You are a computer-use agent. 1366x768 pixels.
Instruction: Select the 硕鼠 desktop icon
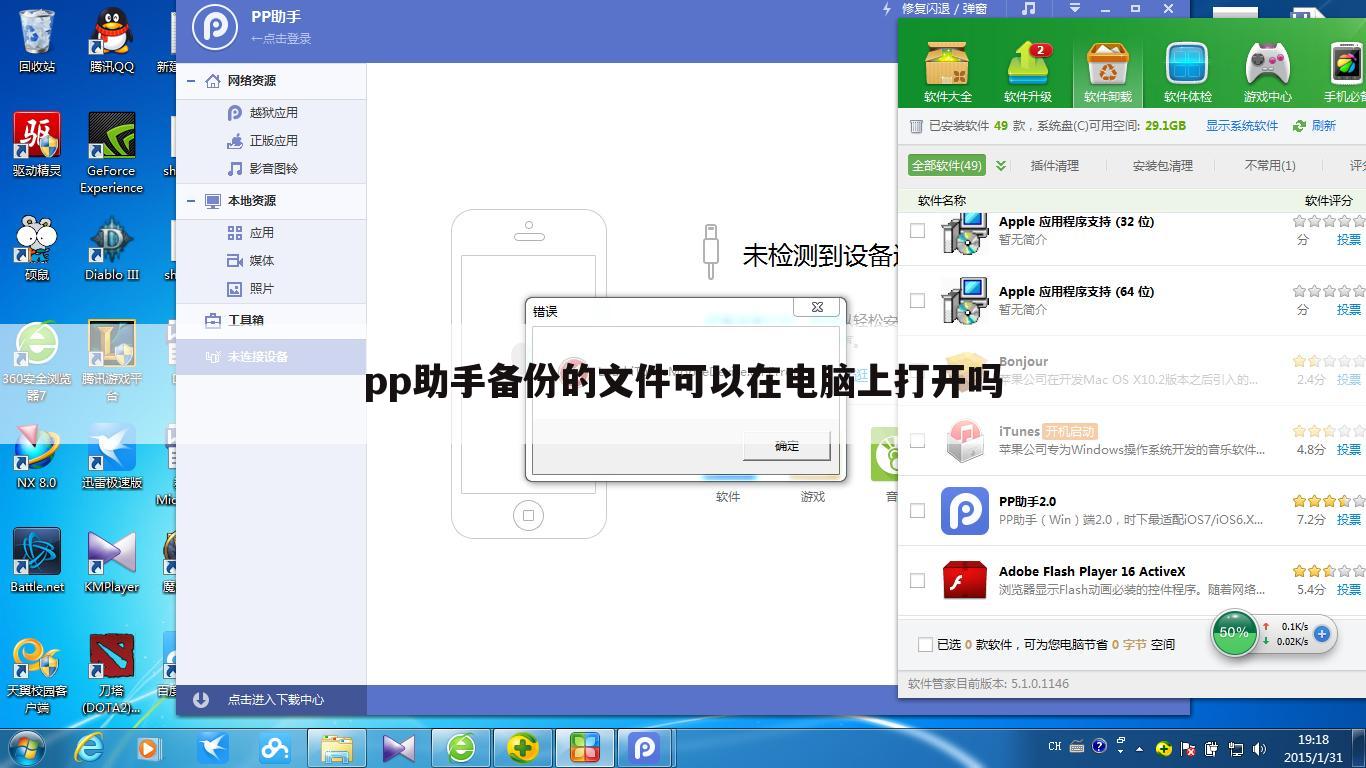coord(37,249)
